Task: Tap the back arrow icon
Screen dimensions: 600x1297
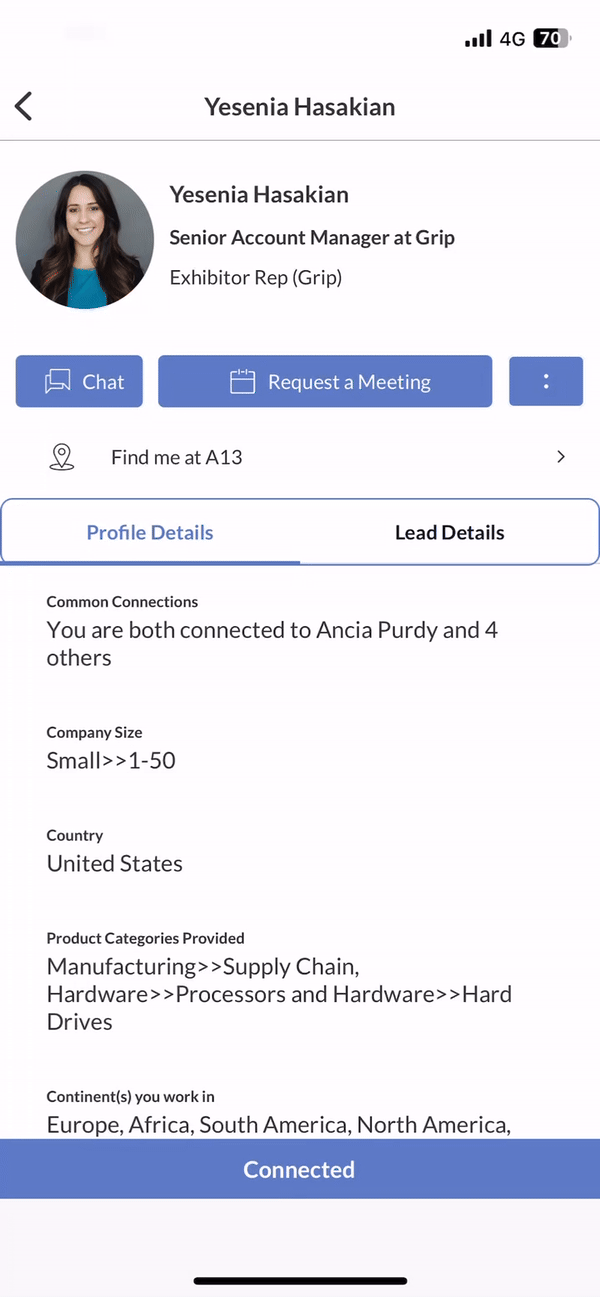Action: click(x=24, y=106)
